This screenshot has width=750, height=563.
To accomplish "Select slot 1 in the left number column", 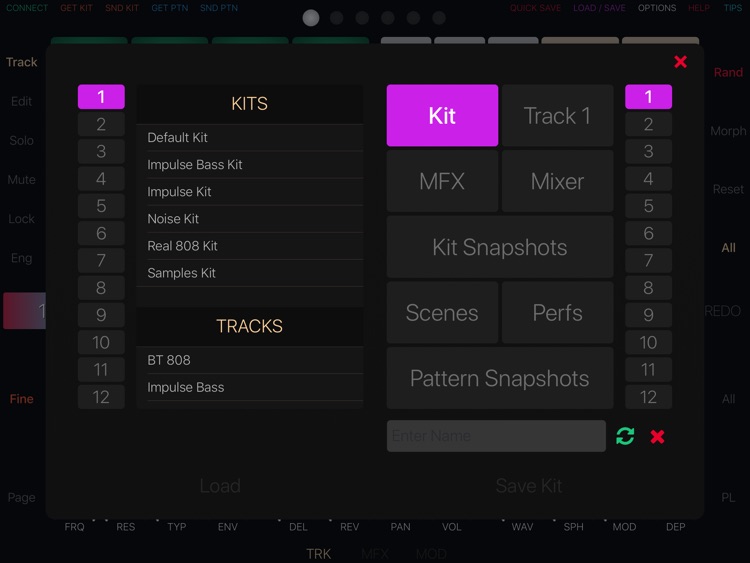I will click(x=101, y=97).
